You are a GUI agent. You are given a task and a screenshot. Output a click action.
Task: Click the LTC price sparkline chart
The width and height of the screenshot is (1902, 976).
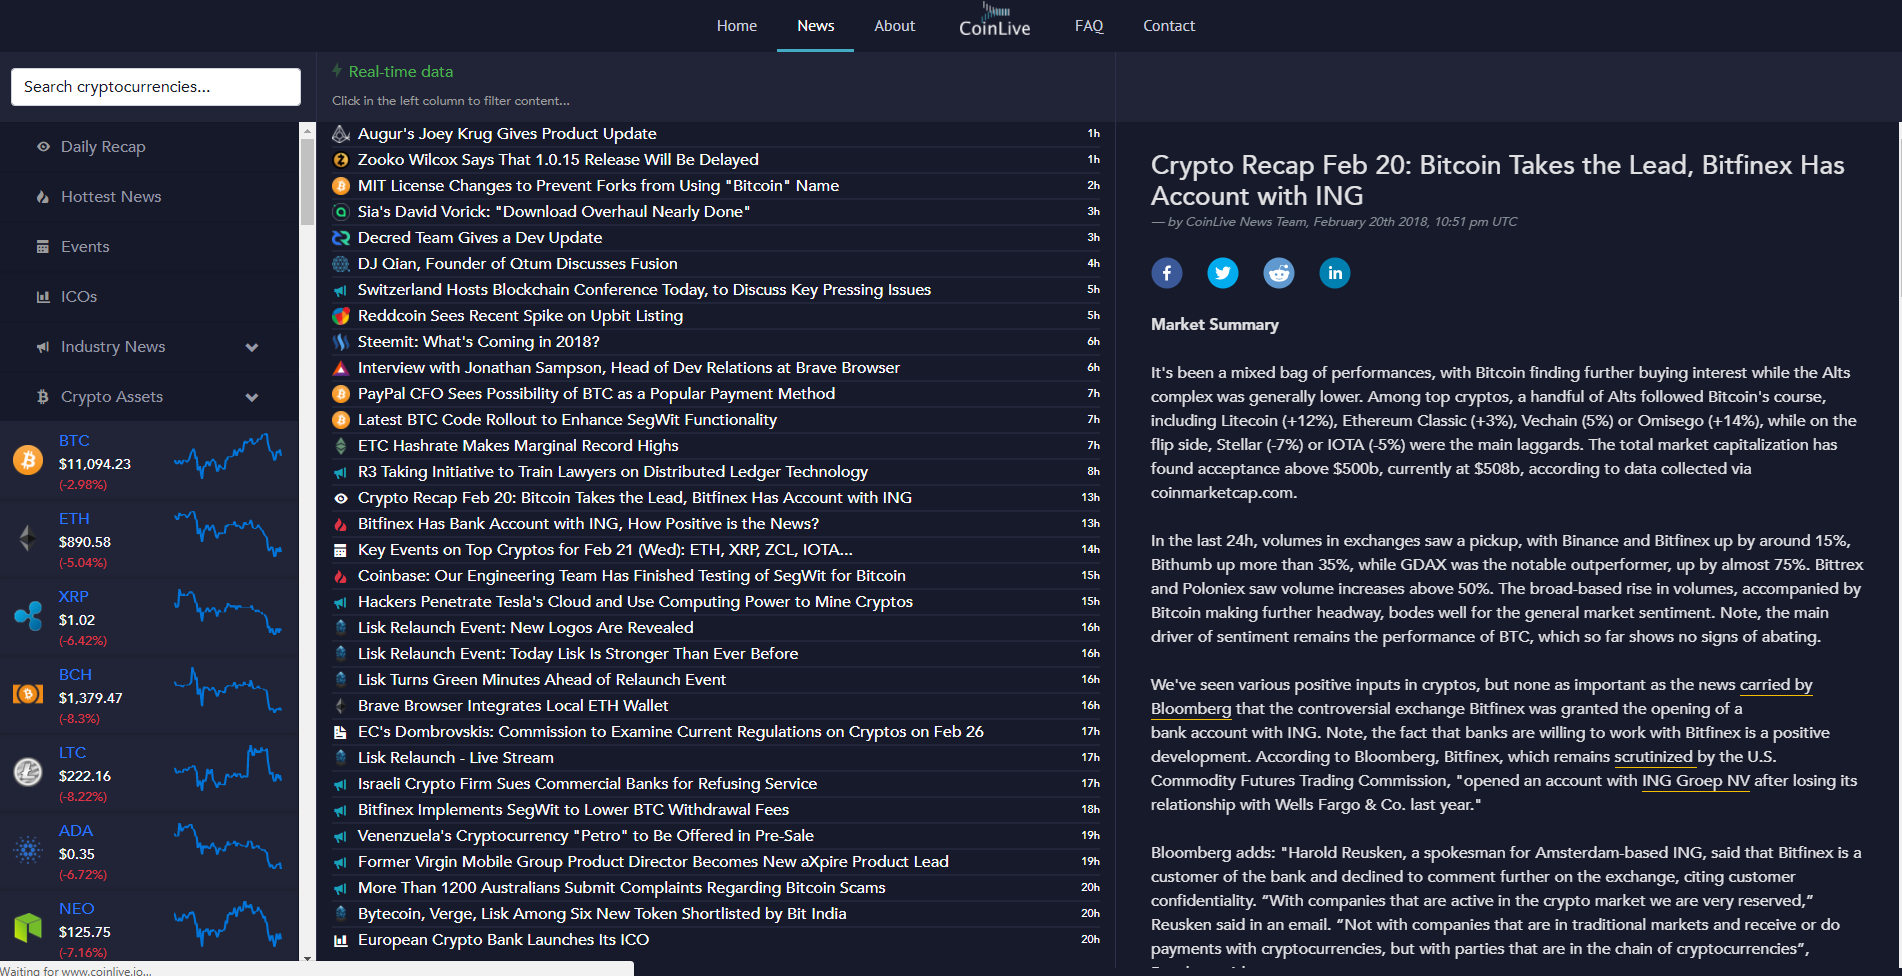tap(228, 769)
